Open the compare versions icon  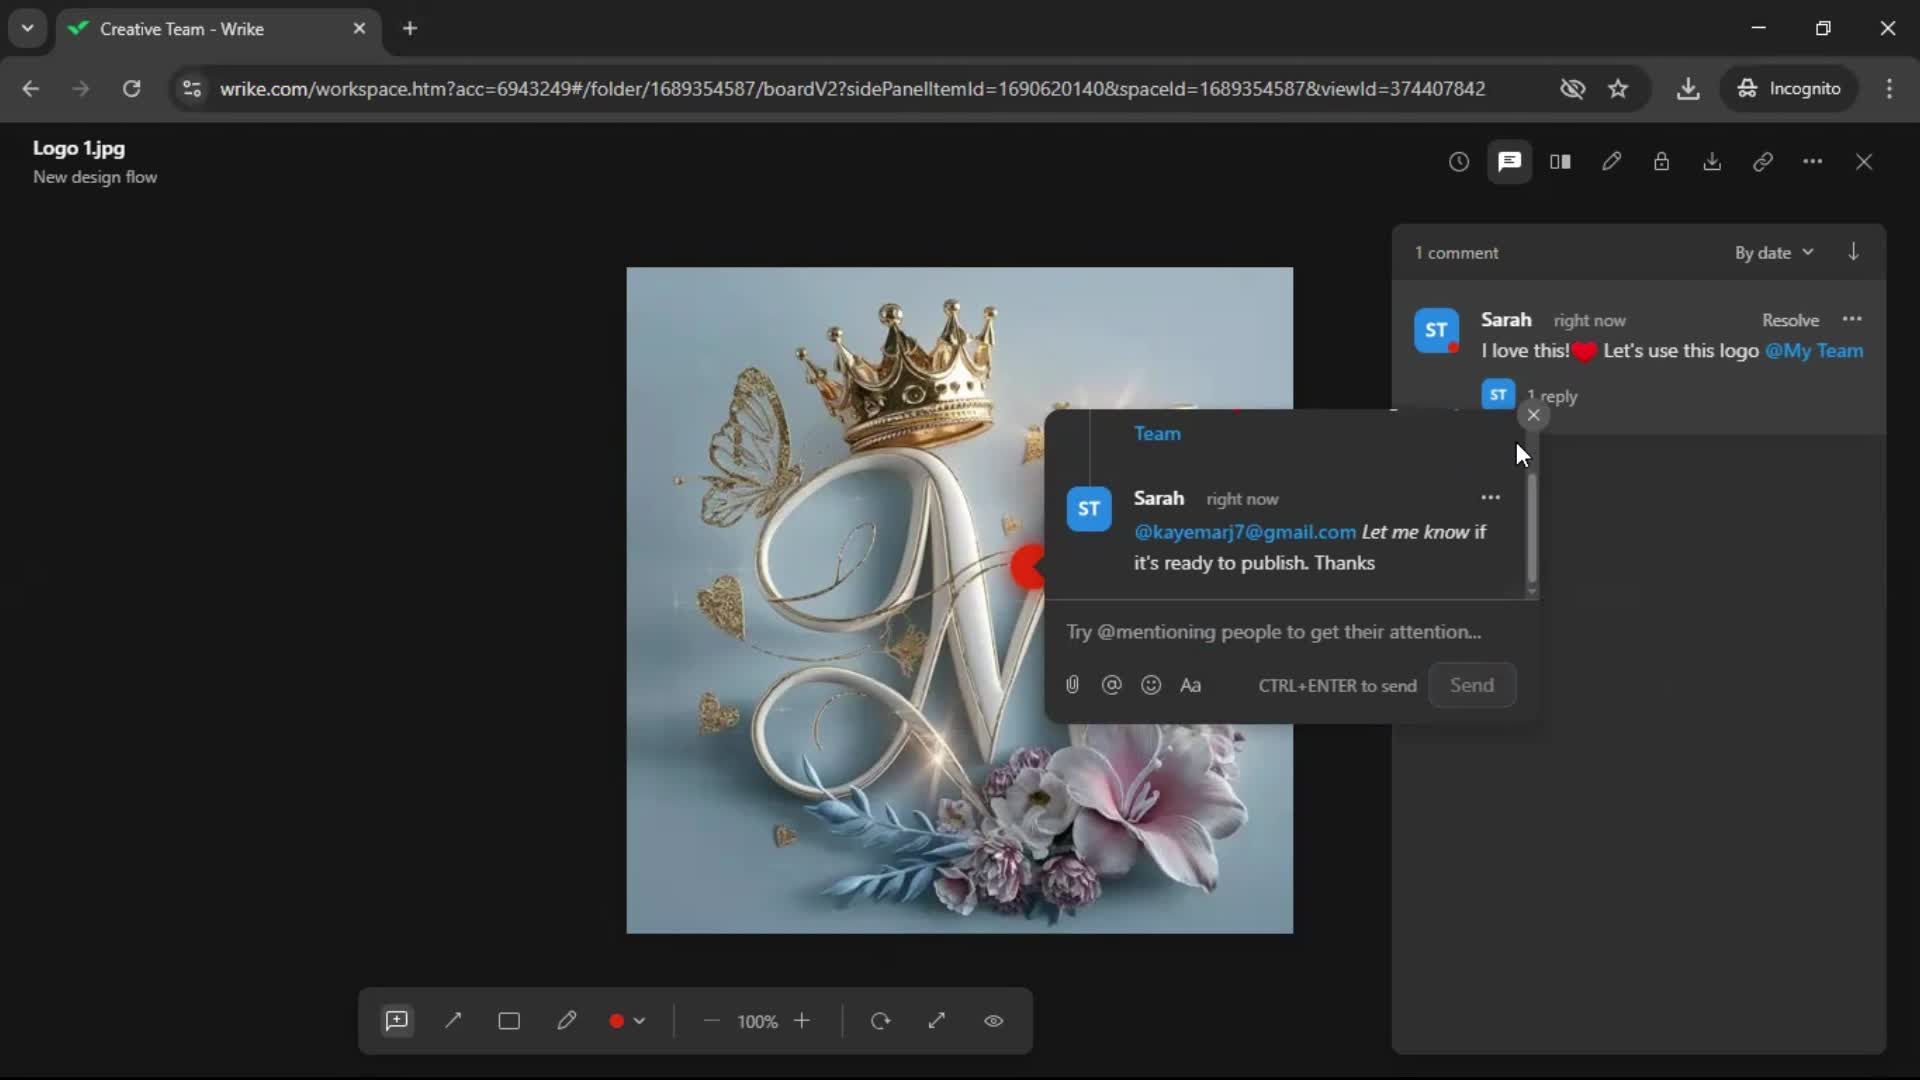[1560, 162]
